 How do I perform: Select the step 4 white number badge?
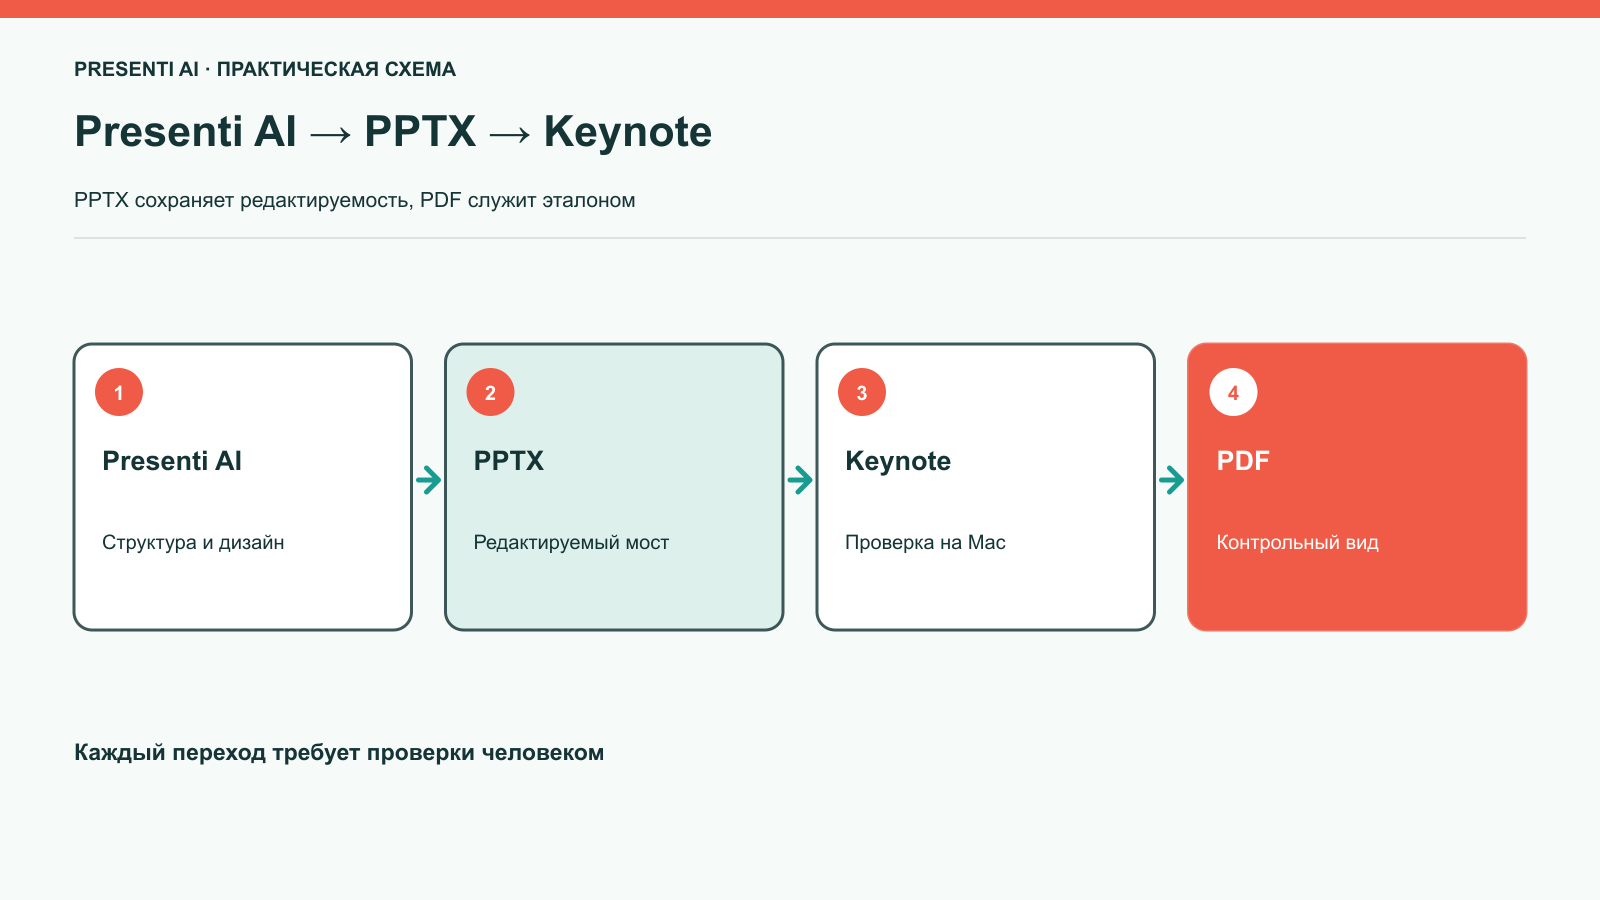click(x=1233, y=392)
